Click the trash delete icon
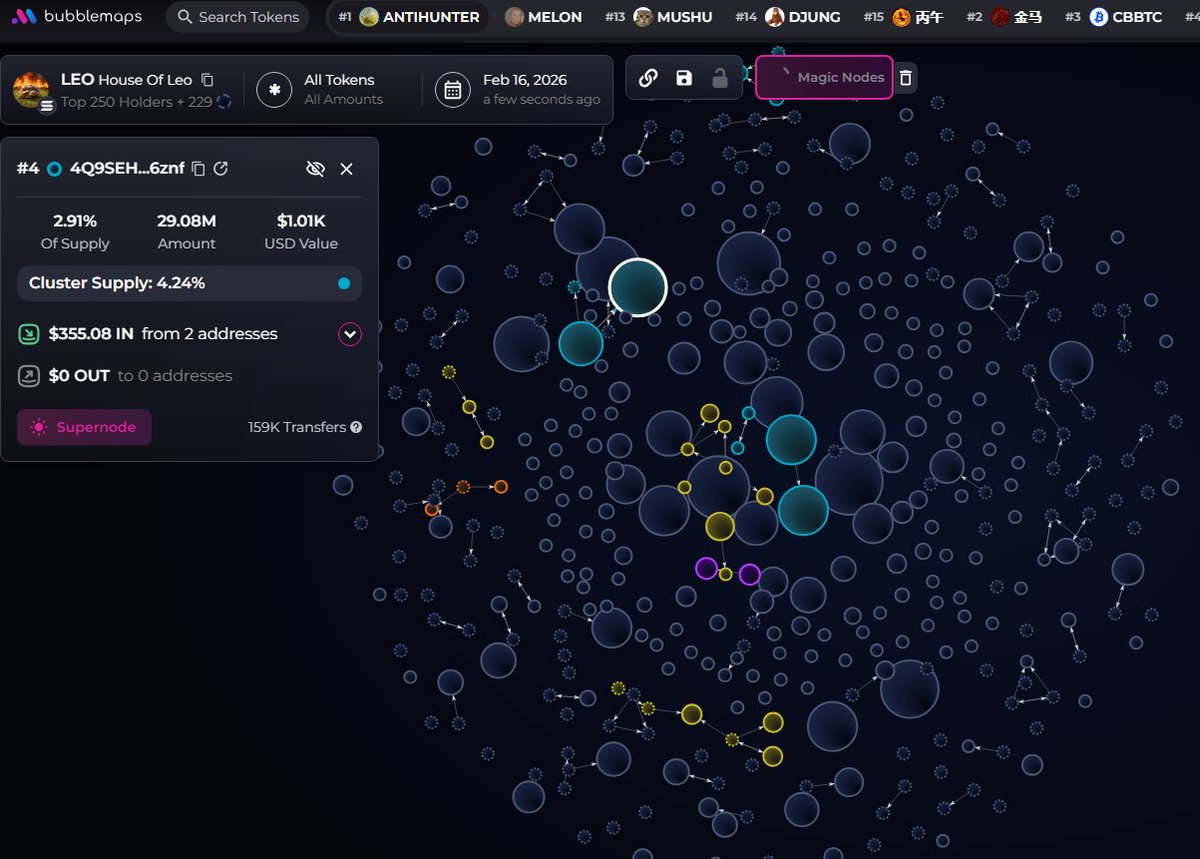Image resolution: width=1200 pixels, height=859 pixels. pyautogui.click(x=905, y=78)
